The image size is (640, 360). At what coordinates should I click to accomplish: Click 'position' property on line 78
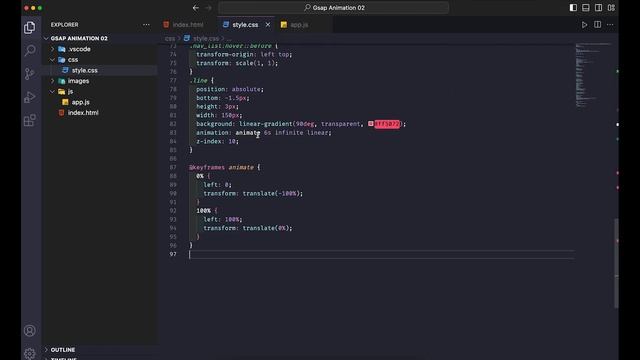[x=211, y=89]
